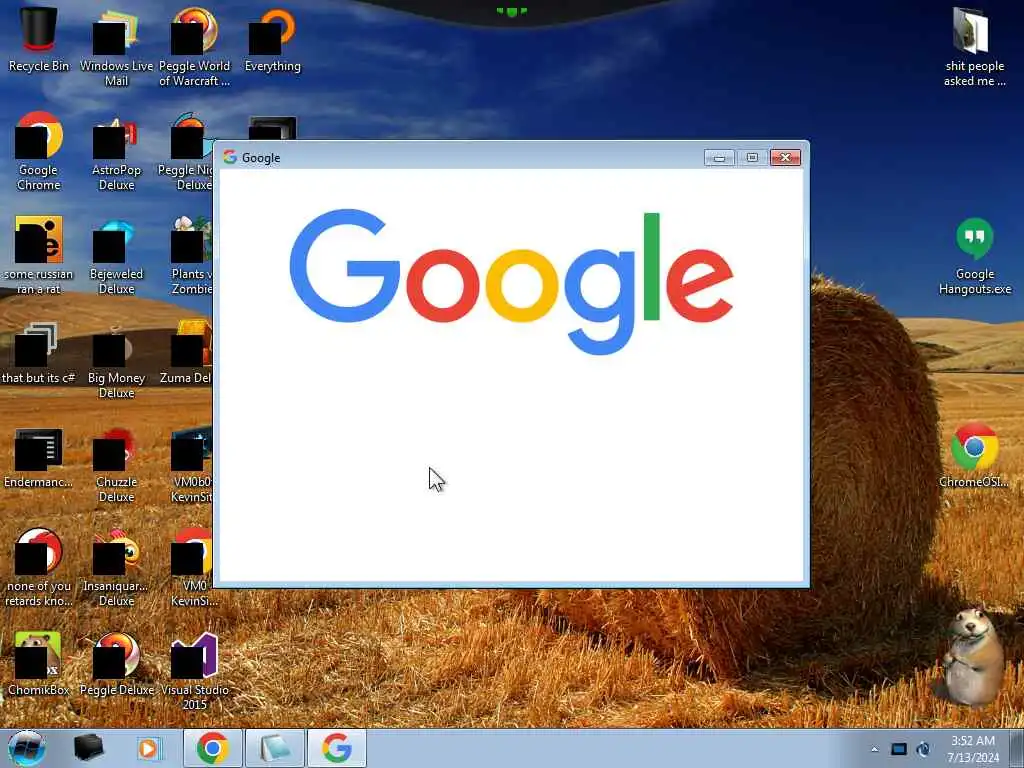
Task: Click the Google logo image in window
Action: pos(511,281)
